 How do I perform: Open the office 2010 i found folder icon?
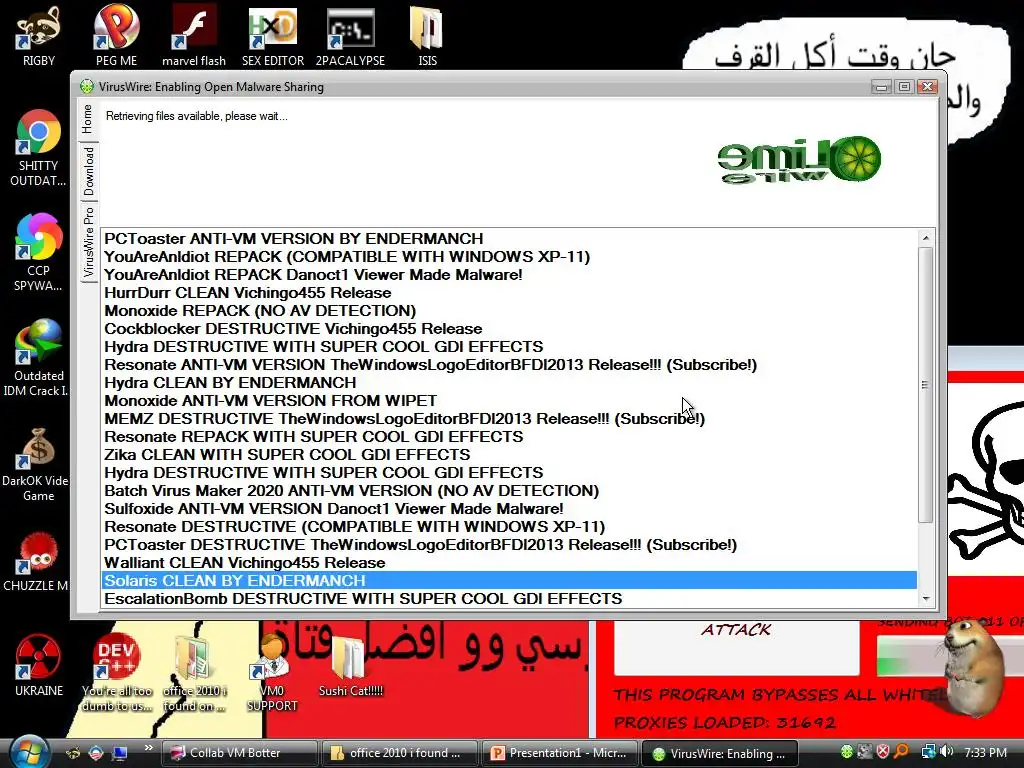[193, 673]
